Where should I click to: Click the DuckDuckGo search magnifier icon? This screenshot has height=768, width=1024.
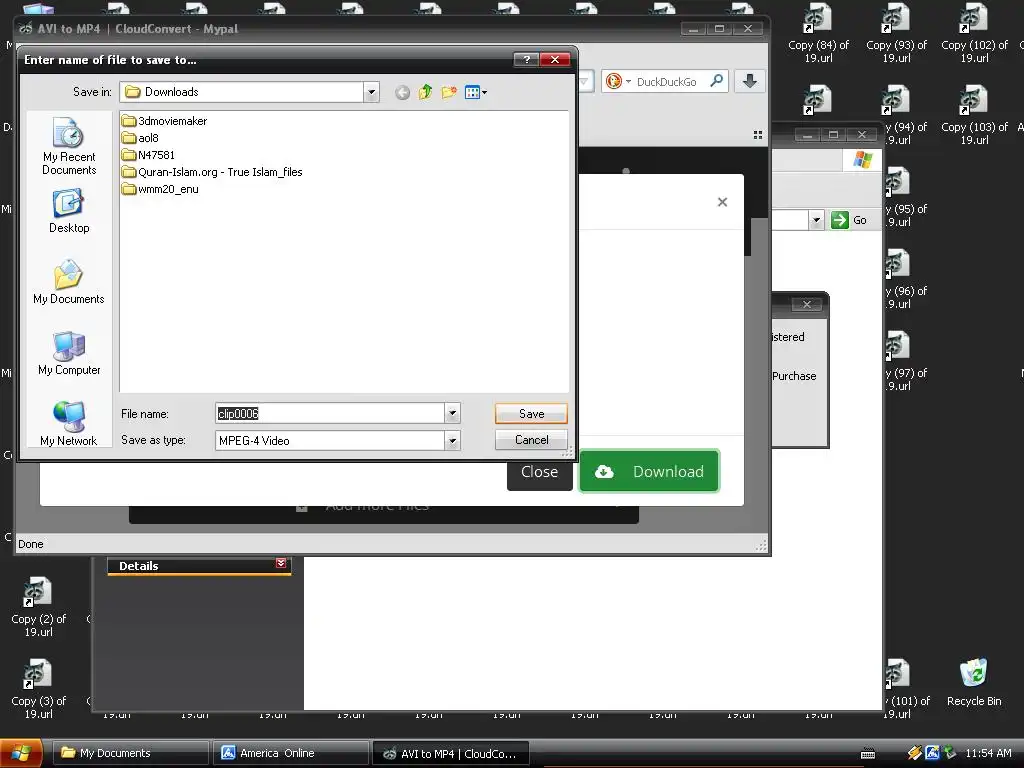tap(716, 81)
